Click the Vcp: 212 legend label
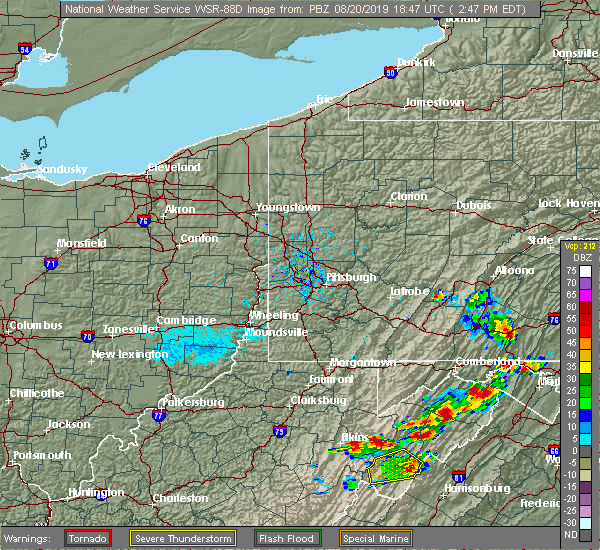This screenshot has width=600, height=550. 580,246
